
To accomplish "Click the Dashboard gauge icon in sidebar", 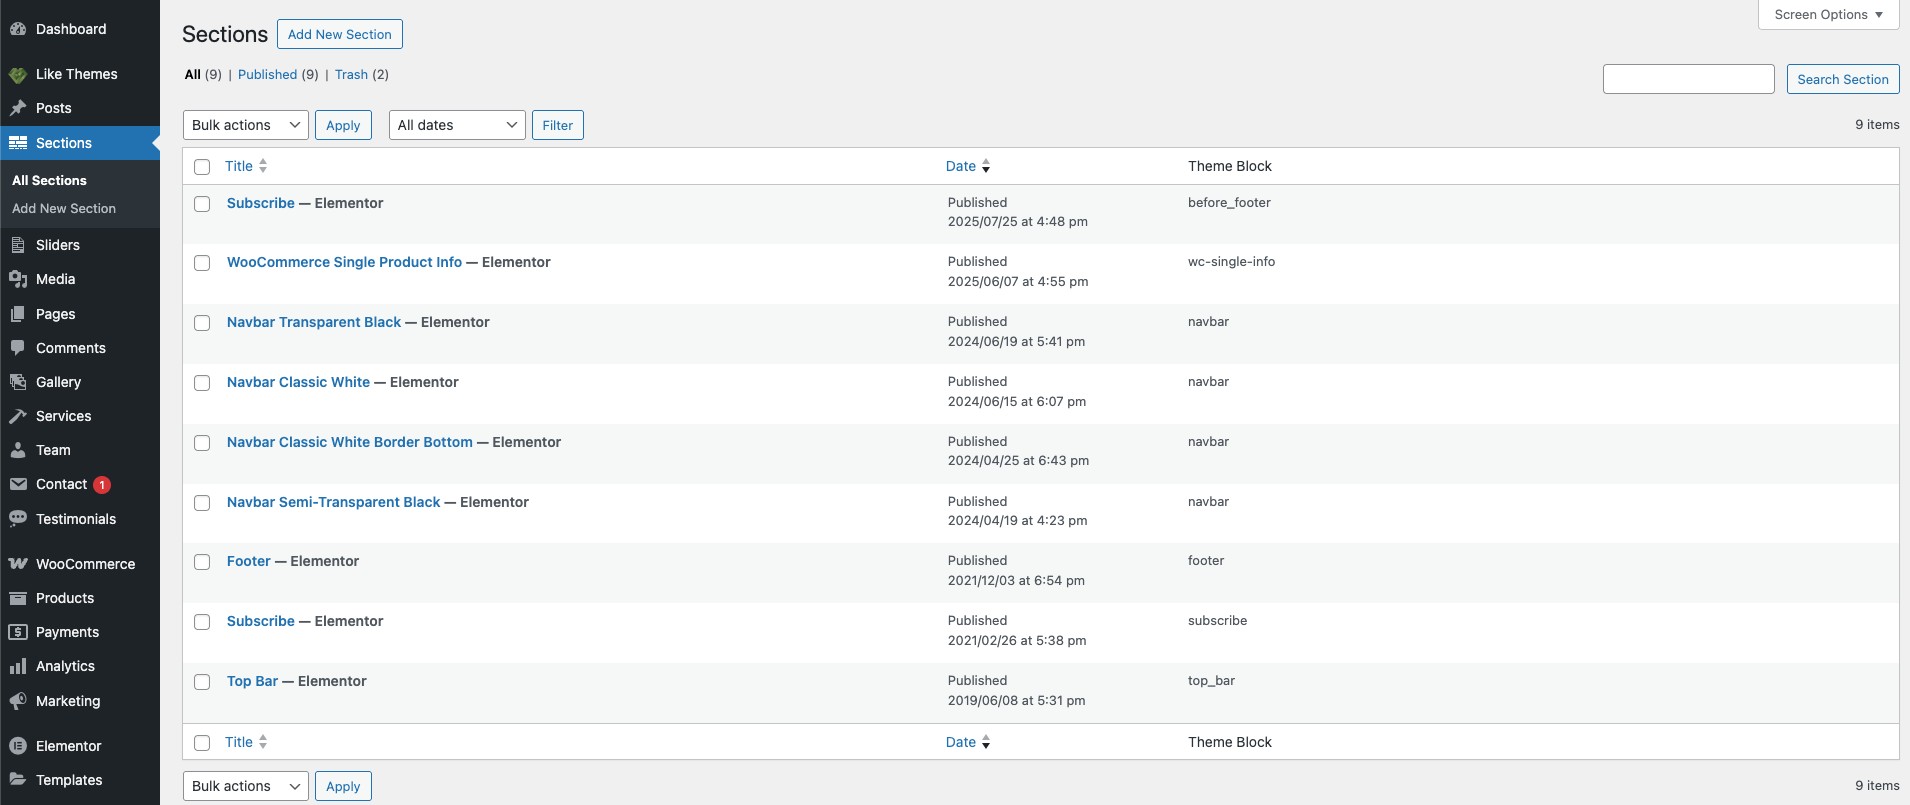I will (x=18, y=29).
